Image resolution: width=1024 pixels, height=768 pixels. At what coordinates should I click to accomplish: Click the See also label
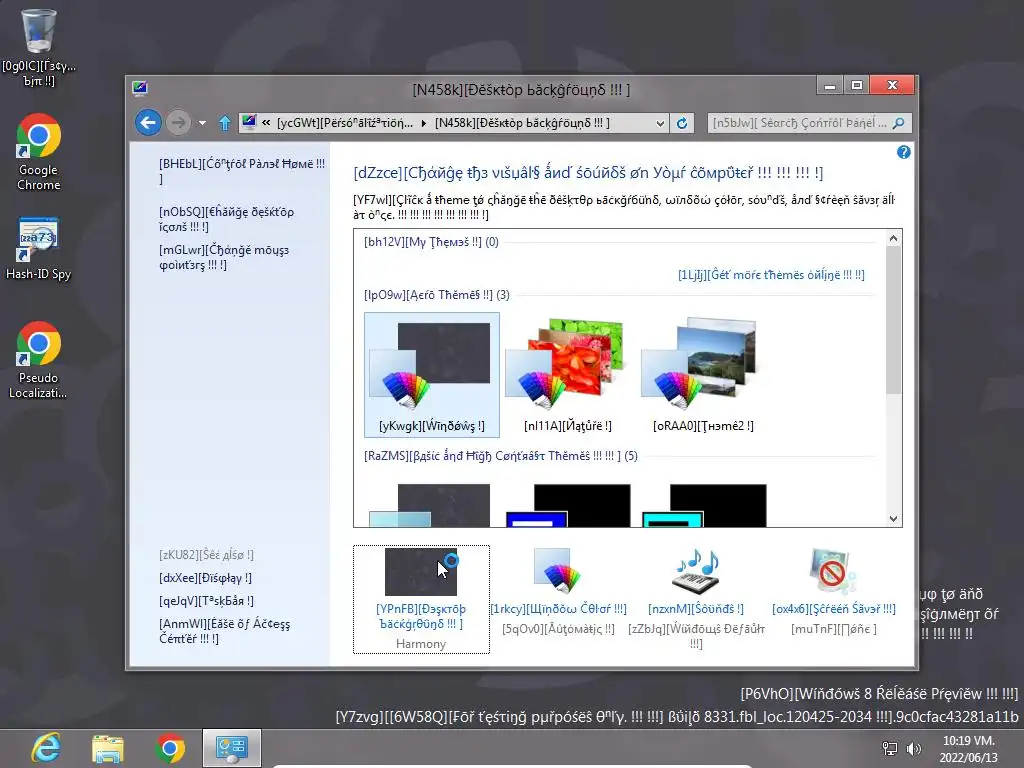click(x=206, y=555)
